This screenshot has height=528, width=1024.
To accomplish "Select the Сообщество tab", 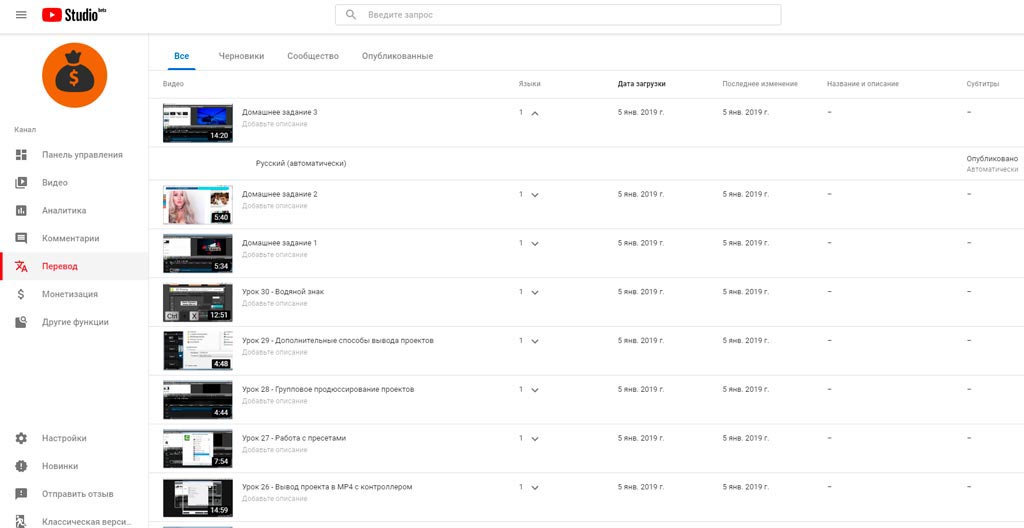I will click(x=313, y=56).
